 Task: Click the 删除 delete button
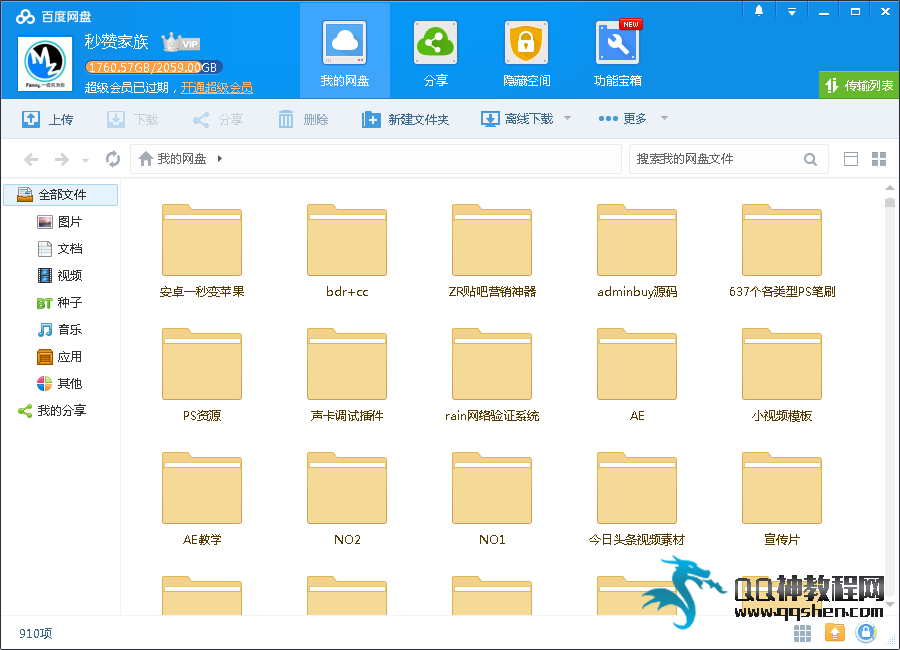click(x=303, y=119)
